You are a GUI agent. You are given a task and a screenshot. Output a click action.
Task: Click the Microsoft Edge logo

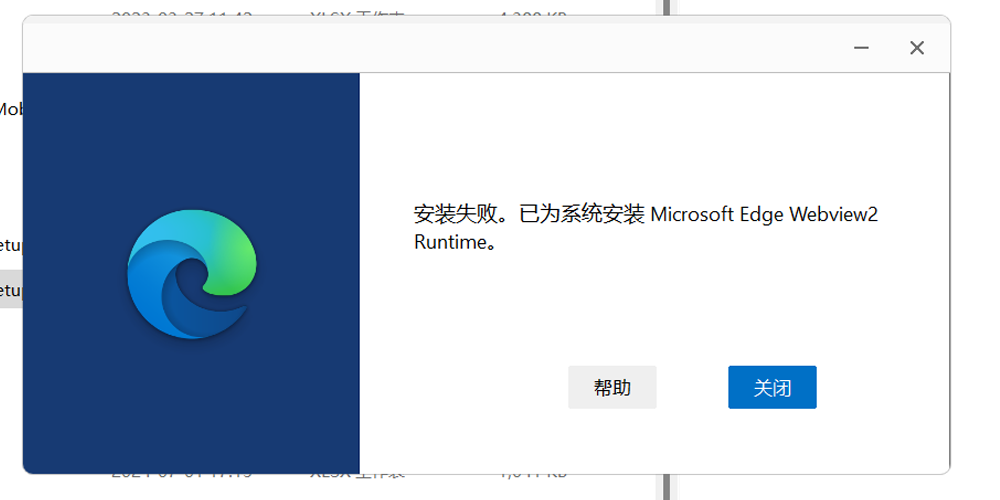[x=192, y=274]
